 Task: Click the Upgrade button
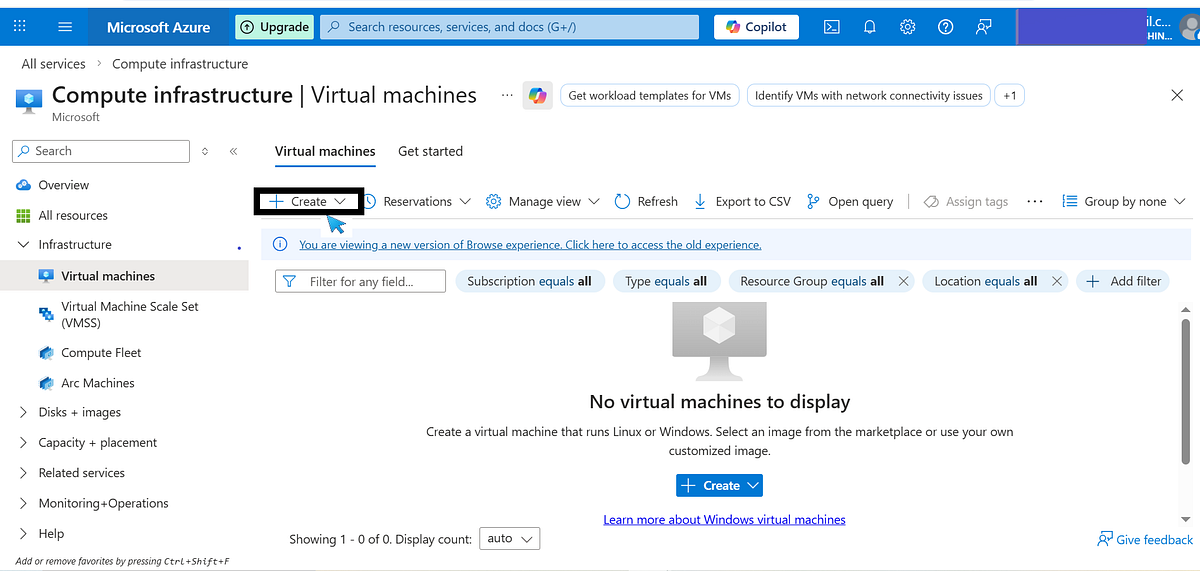pyautogui.click(x=274, y=27)
